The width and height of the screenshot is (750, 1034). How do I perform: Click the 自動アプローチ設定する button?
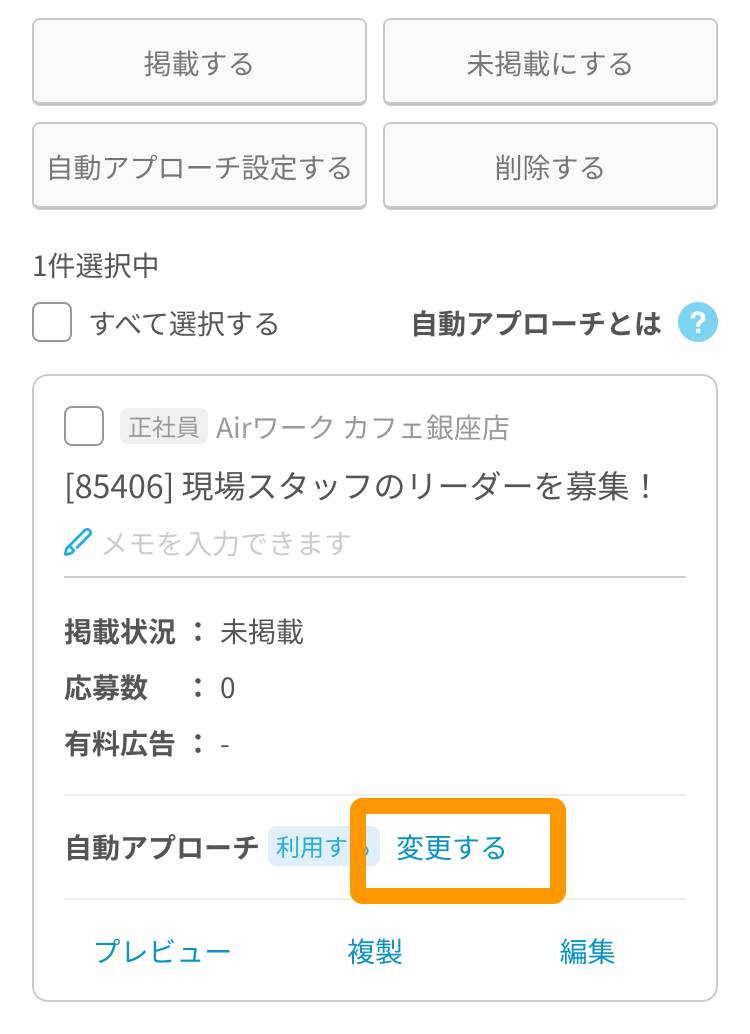(199, 166)
